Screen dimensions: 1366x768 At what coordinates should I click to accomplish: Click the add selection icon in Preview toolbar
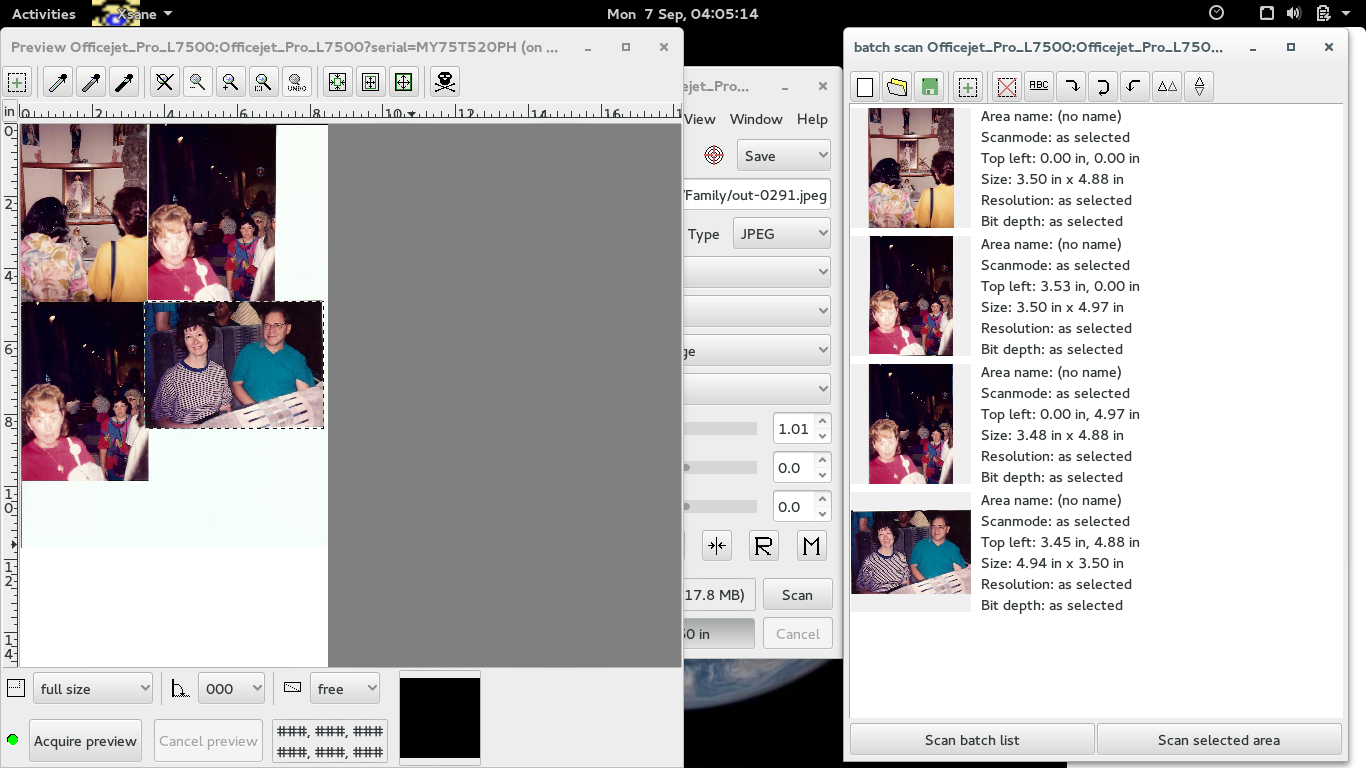[x=17, y=82]
